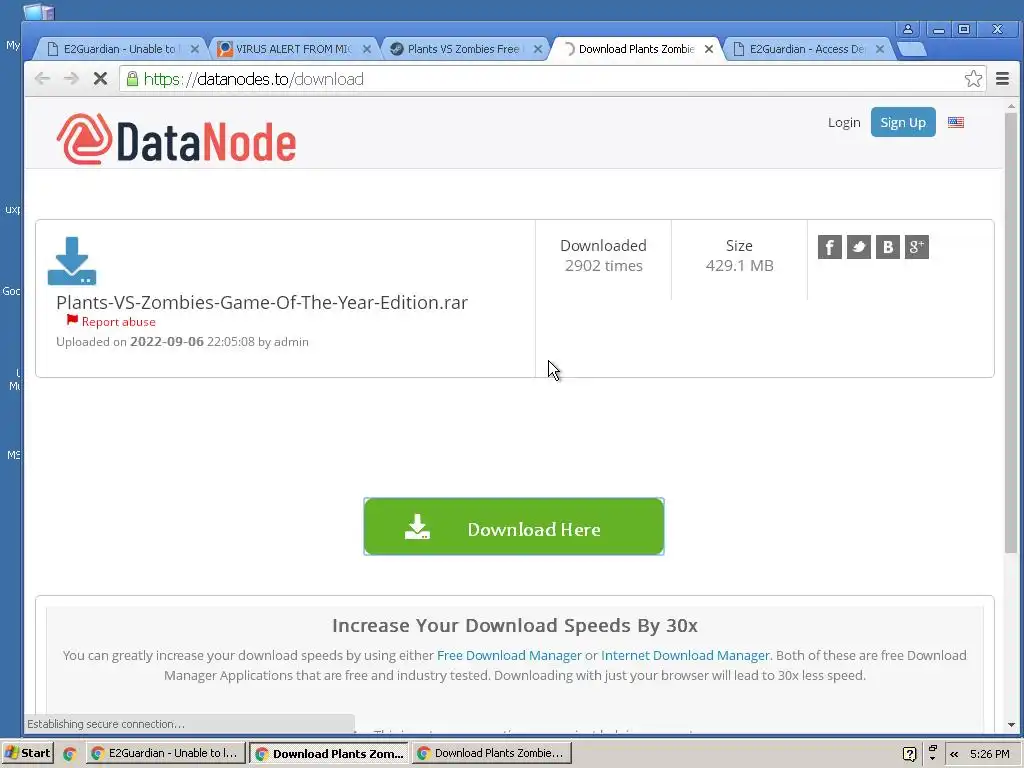This screenshot has width=1024, height=768.
Task: Click the upload date 2022-09-06
Action: pos(167,342)
